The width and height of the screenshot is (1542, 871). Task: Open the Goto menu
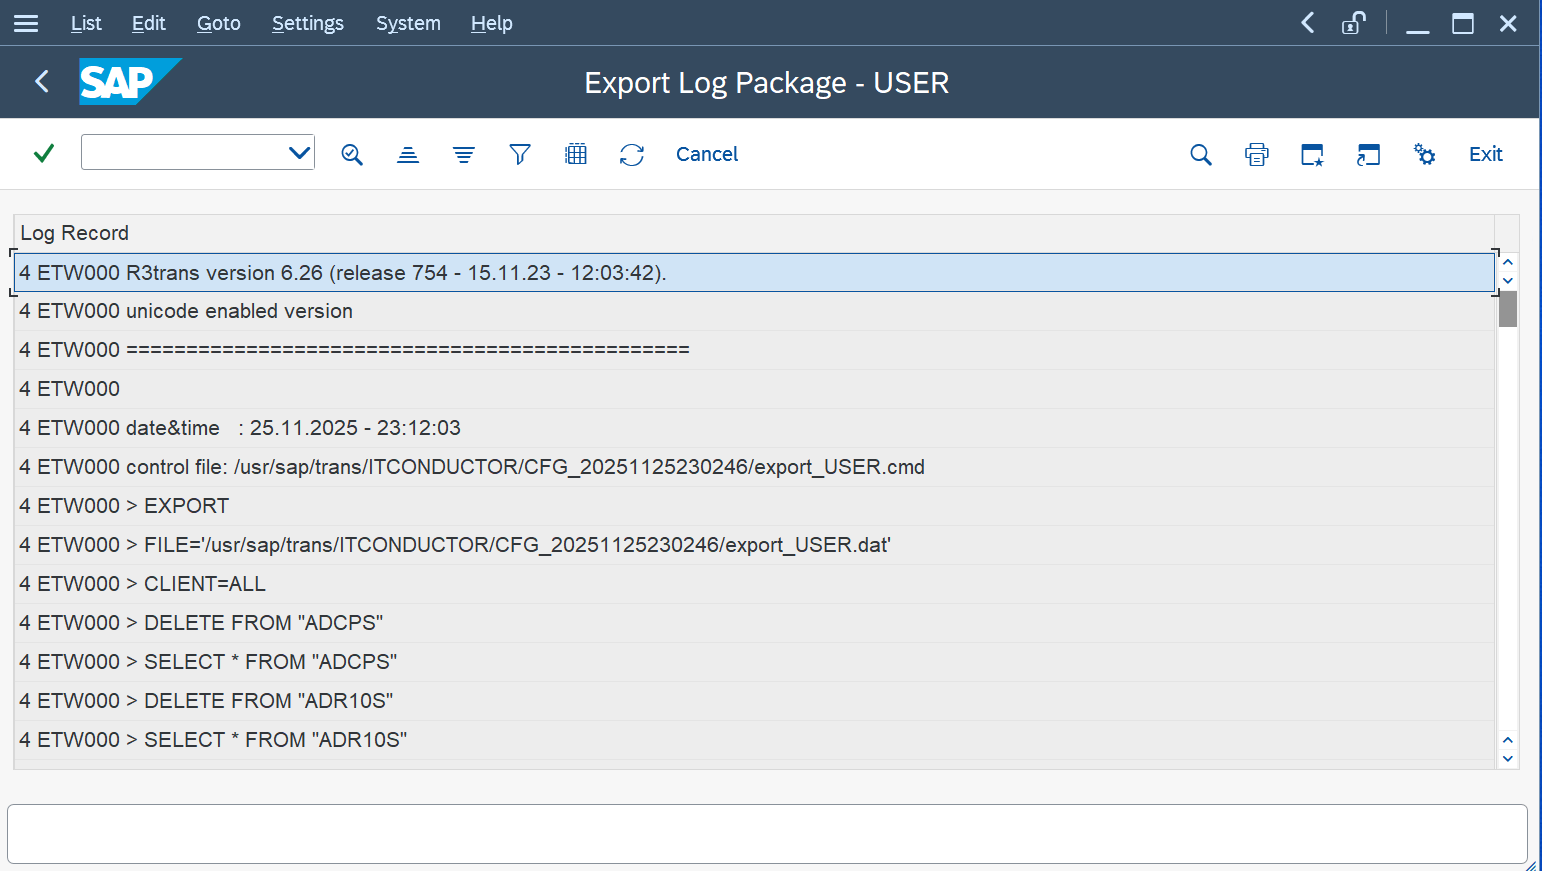(x=218, y=23)
